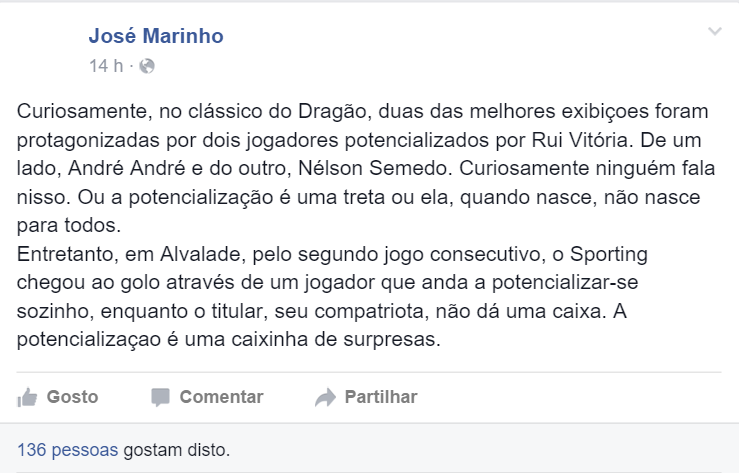Click the globe public privacy icon
Viewport: 739px width, 473px height.
[147, 67]
